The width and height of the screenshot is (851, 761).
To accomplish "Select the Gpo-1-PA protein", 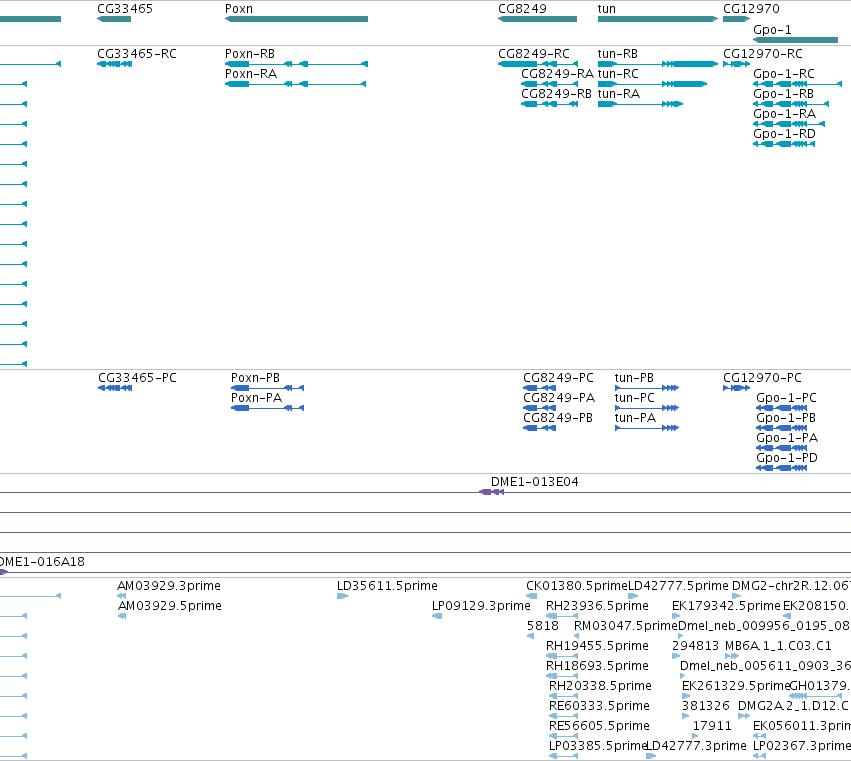I will tap(782, 448).
